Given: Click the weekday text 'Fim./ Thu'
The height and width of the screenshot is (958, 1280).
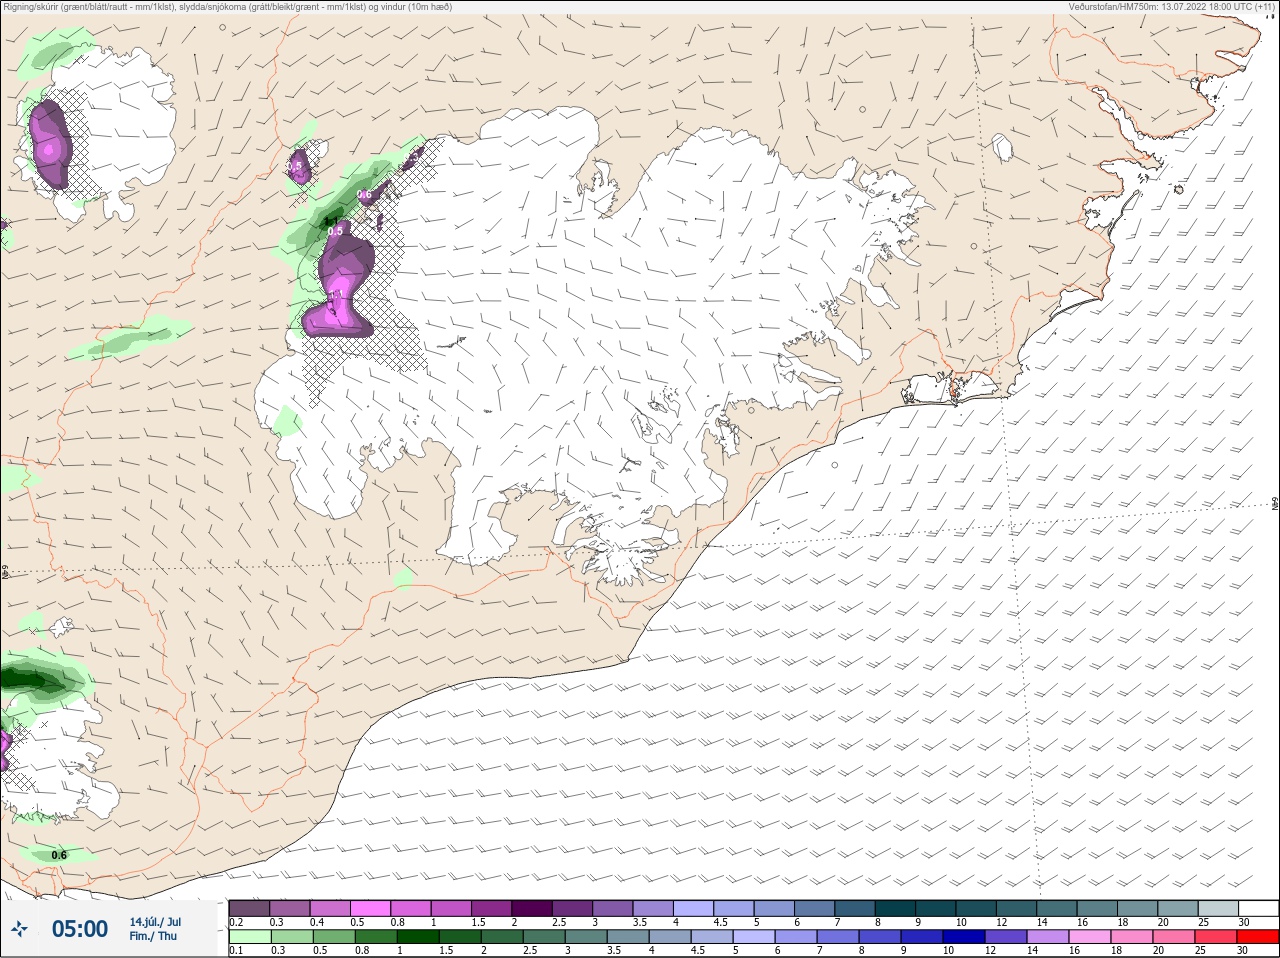Looking at the screenshot, I should (x=153, y=936).
